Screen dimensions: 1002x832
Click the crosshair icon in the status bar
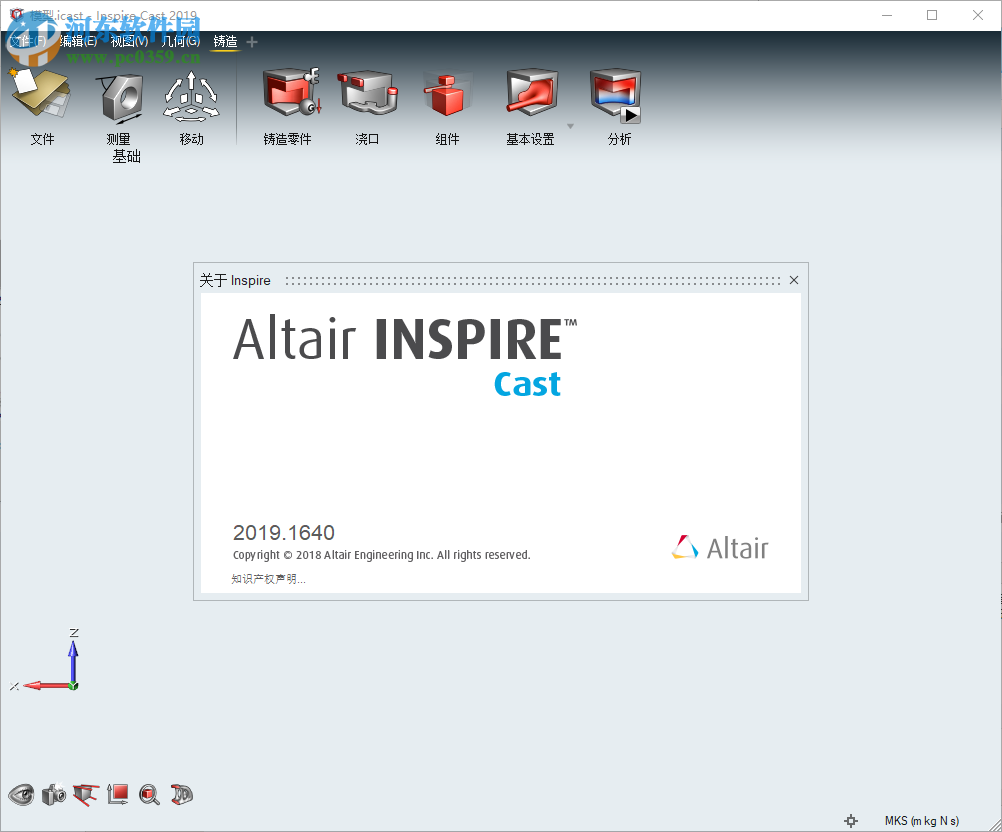[853, 819]
